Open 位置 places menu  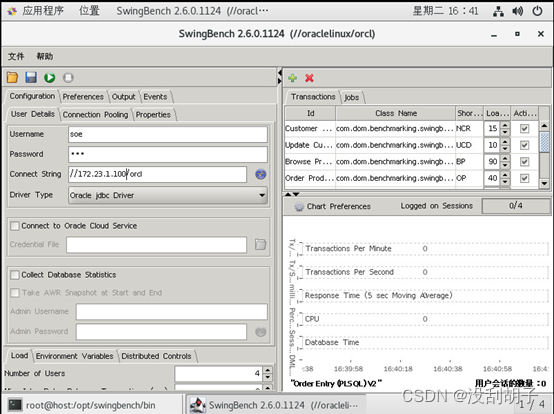pyautogui.click(x=89, y=11)
